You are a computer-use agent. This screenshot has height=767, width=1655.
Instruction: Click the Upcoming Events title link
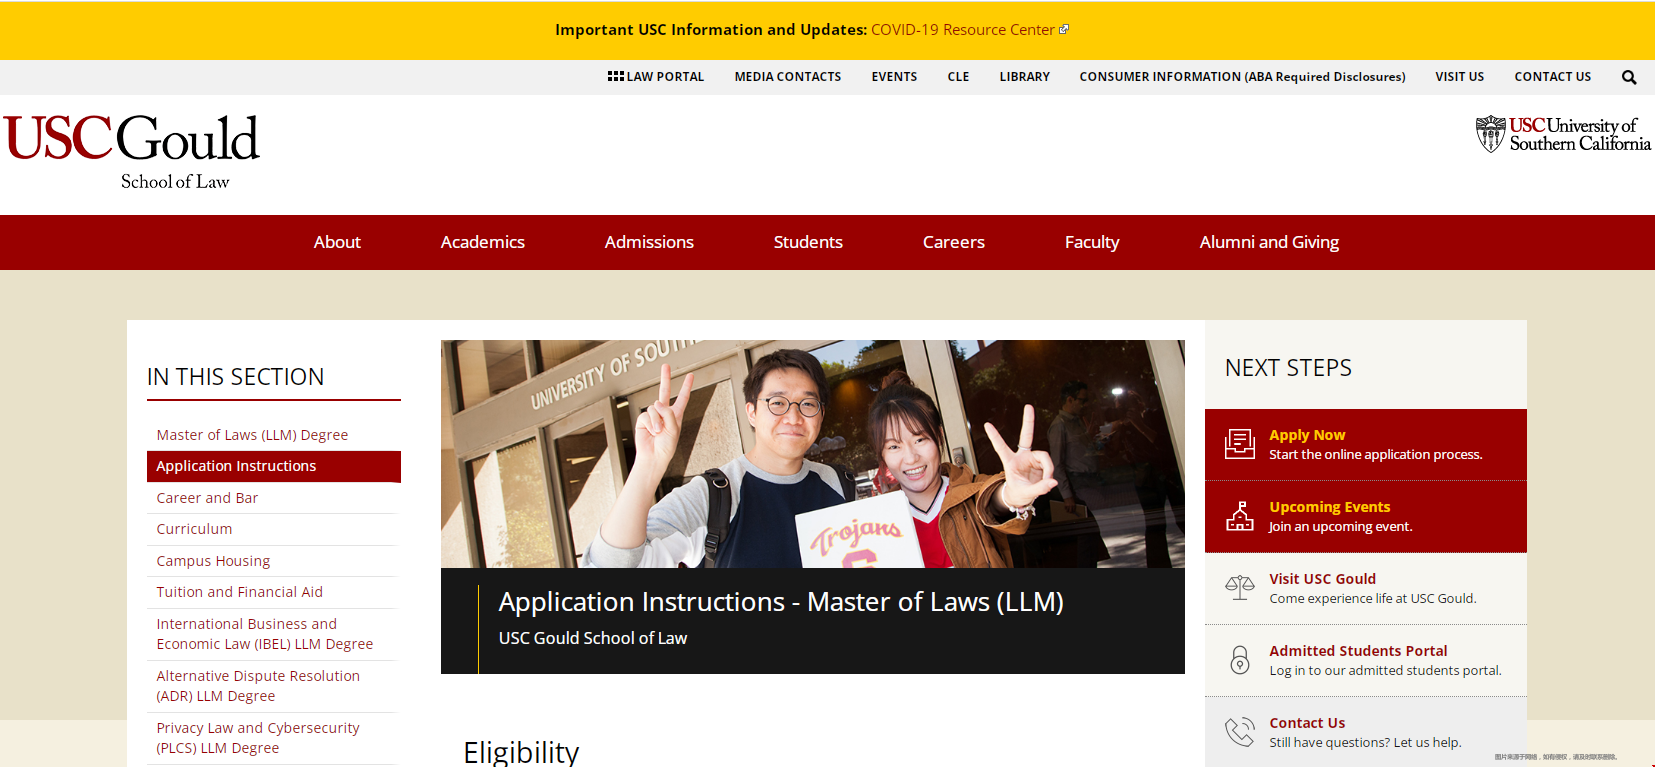click(1329, 507)
